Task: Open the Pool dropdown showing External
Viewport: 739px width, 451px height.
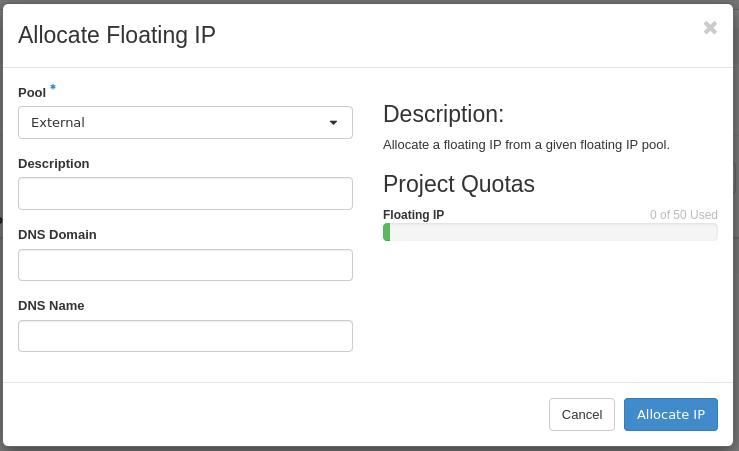Action: tap(185, 123)
